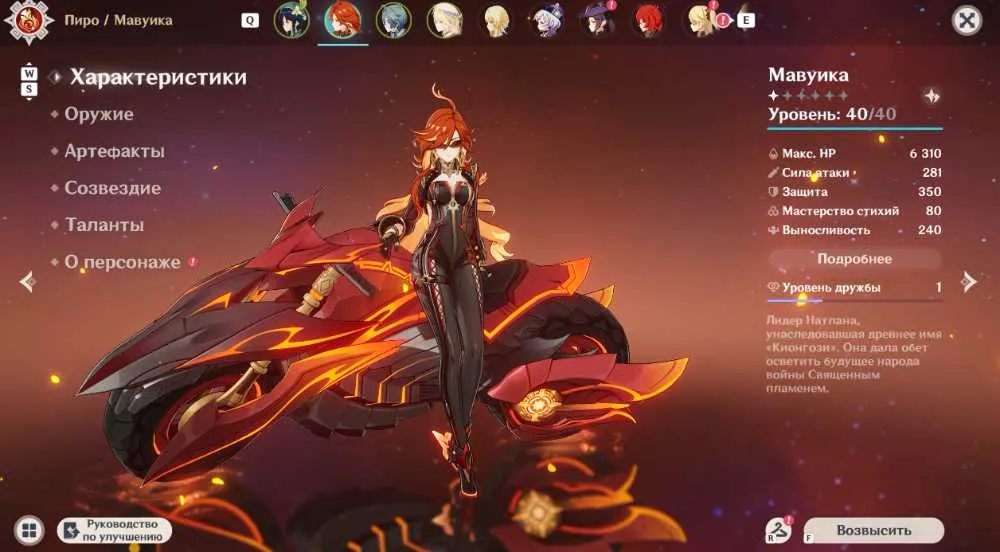Open the Созвездие tab

(112, 188)
